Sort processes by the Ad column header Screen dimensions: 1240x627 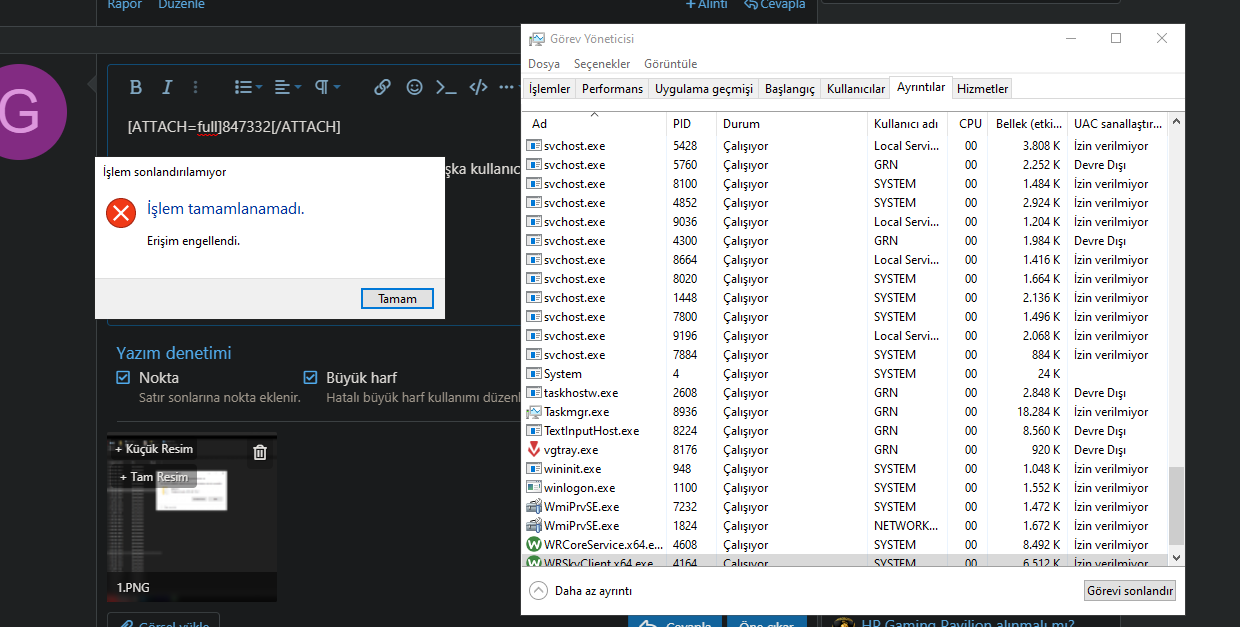point(596,124)
